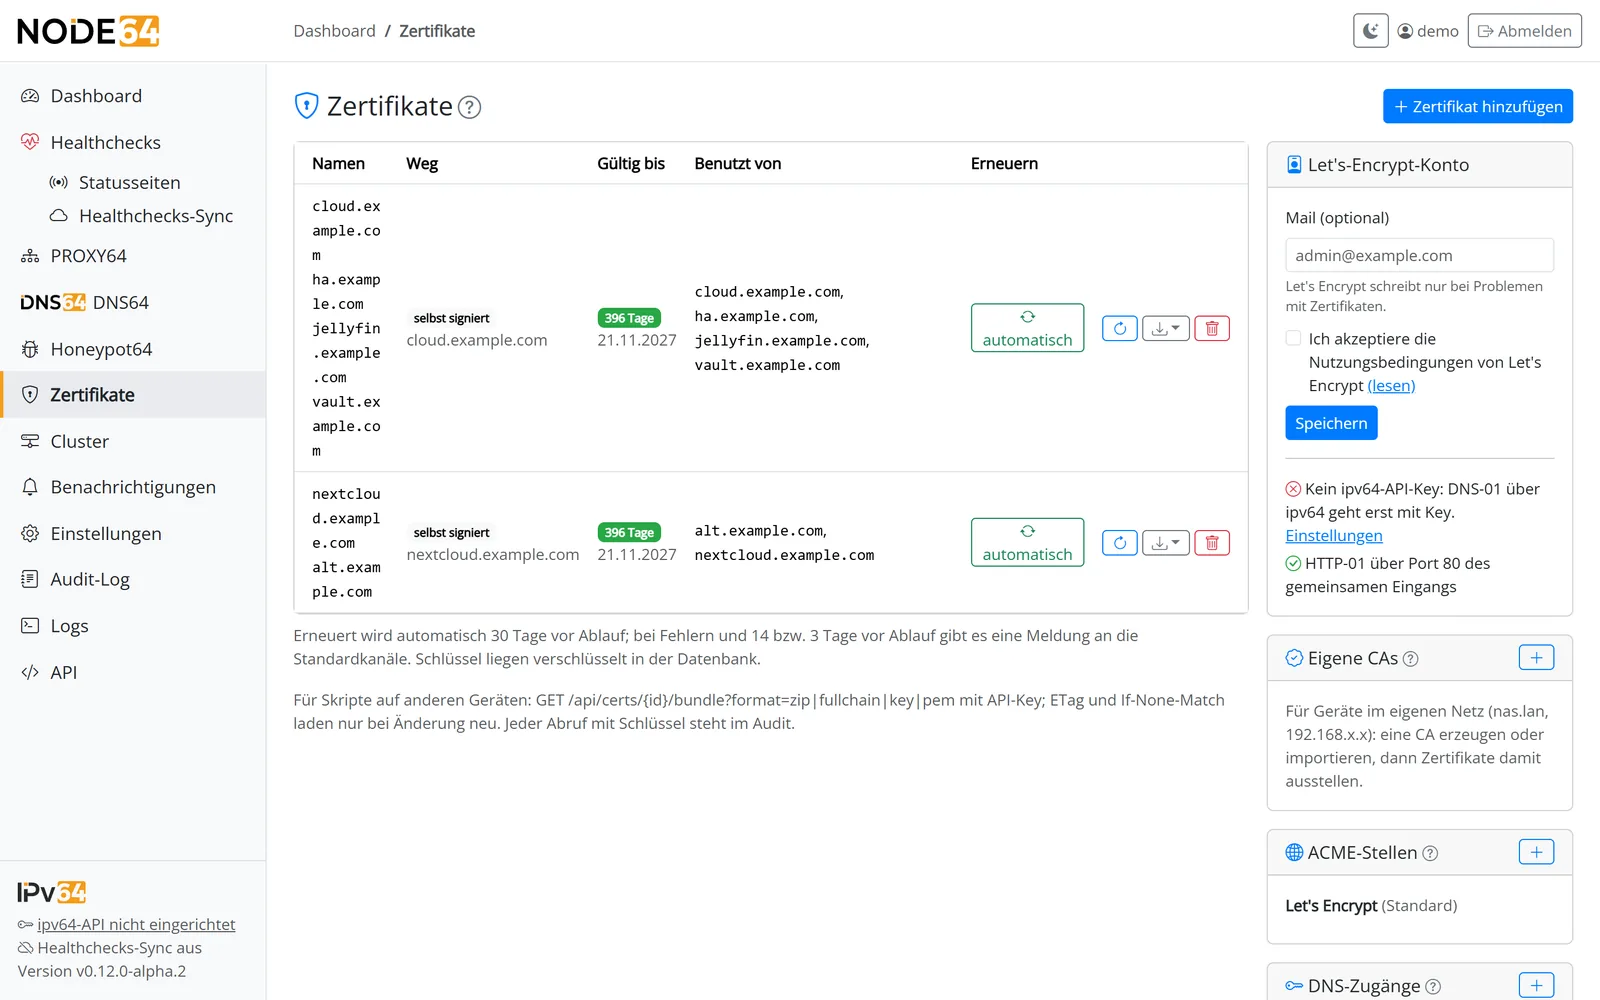Viewport: 1600px width, 1000px height.
Task: Open Logs in the sidebar
Action: (133, 626)
